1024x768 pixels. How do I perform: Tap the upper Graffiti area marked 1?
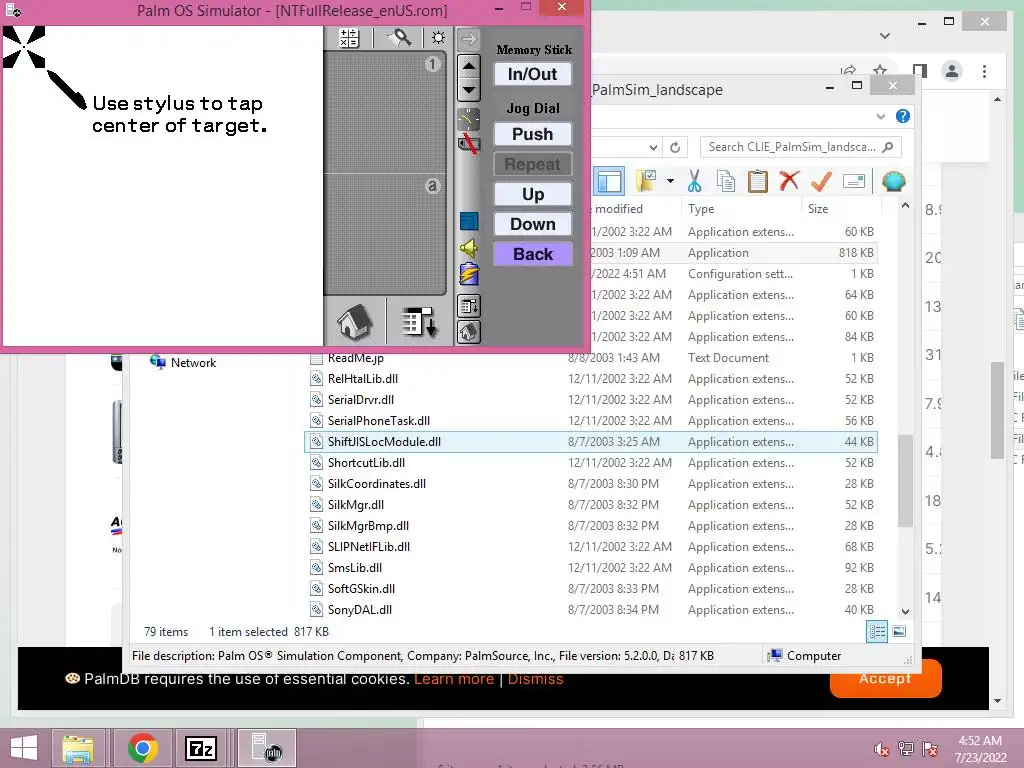[x=385, y=112]
